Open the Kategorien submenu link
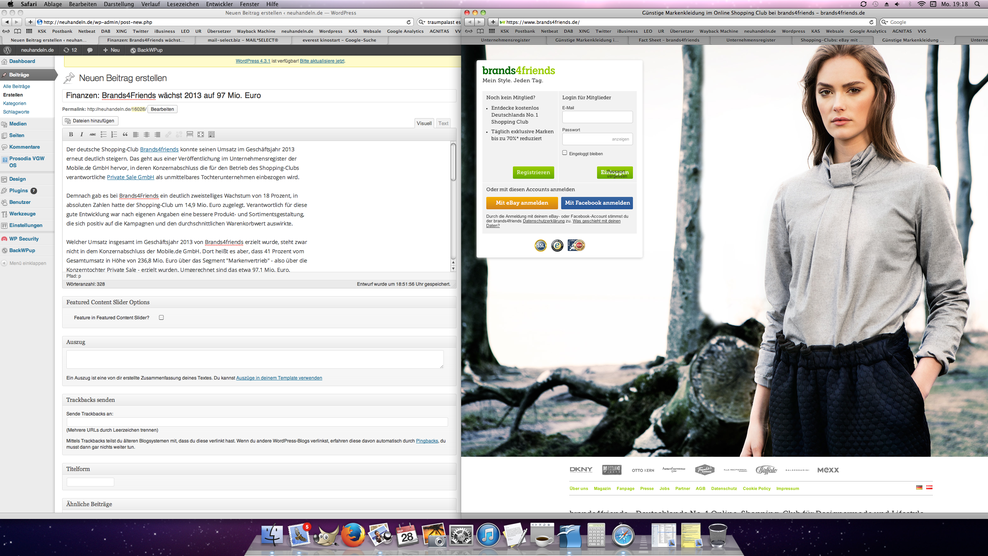Viewport: 988px width, 556px height. (14, 103)
